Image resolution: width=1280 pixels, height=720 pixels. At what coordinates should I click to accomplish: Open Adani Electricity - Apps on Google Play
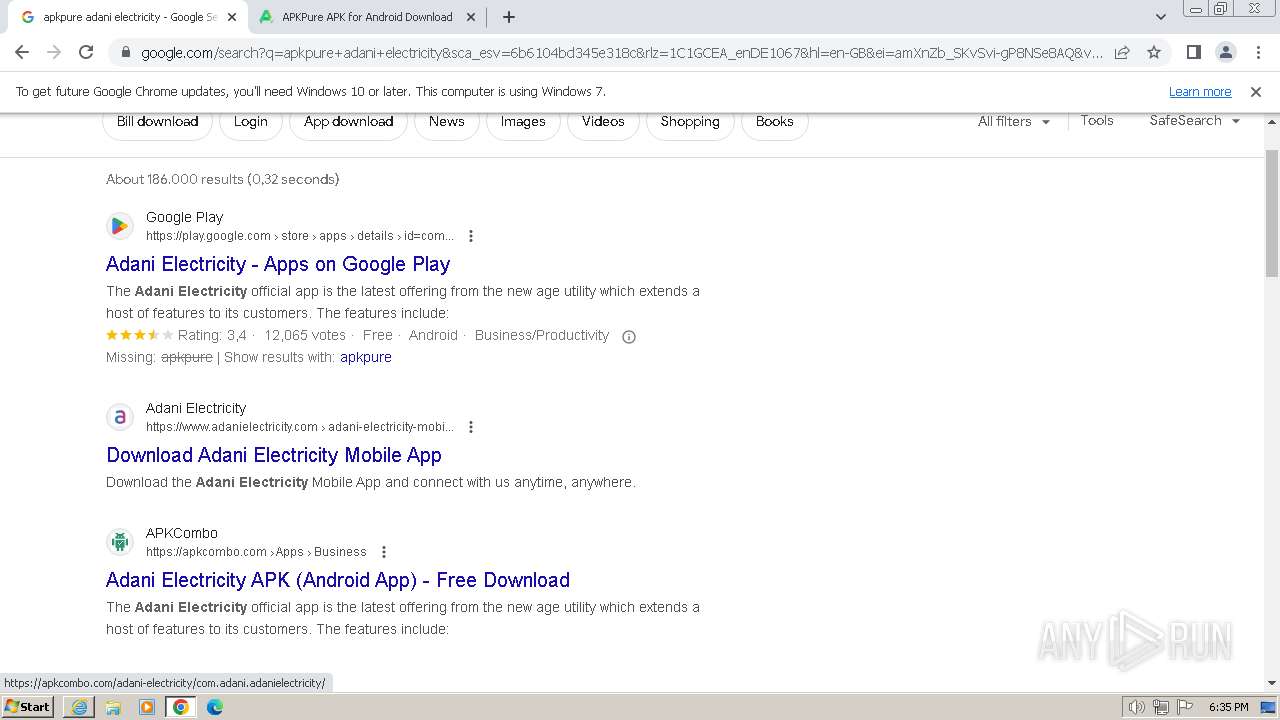[278, 264]
